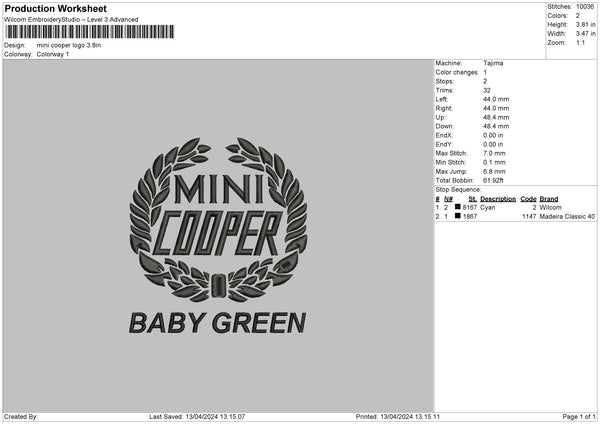Click the Color changes value 1
Image resolution: width=600 pixels, height=424 pixels.
(x=485, y=72)
